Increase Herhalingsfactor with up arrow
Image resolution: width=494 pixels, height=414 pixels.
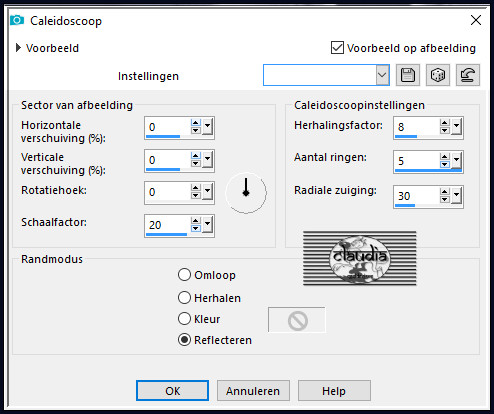(445, 123)
